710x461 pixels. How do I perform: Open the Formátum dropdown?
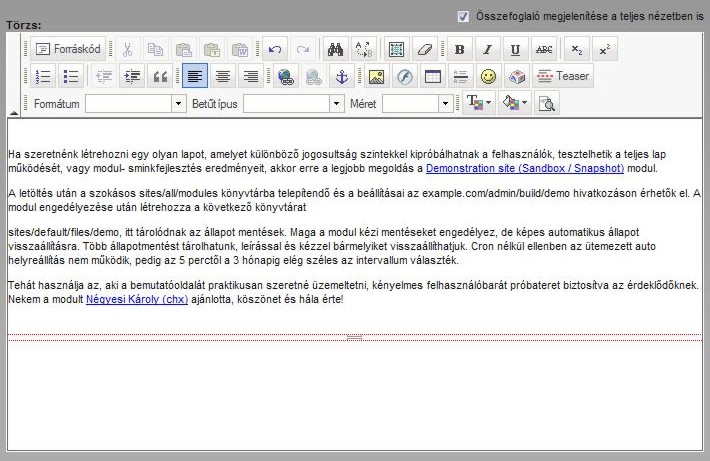135,104
